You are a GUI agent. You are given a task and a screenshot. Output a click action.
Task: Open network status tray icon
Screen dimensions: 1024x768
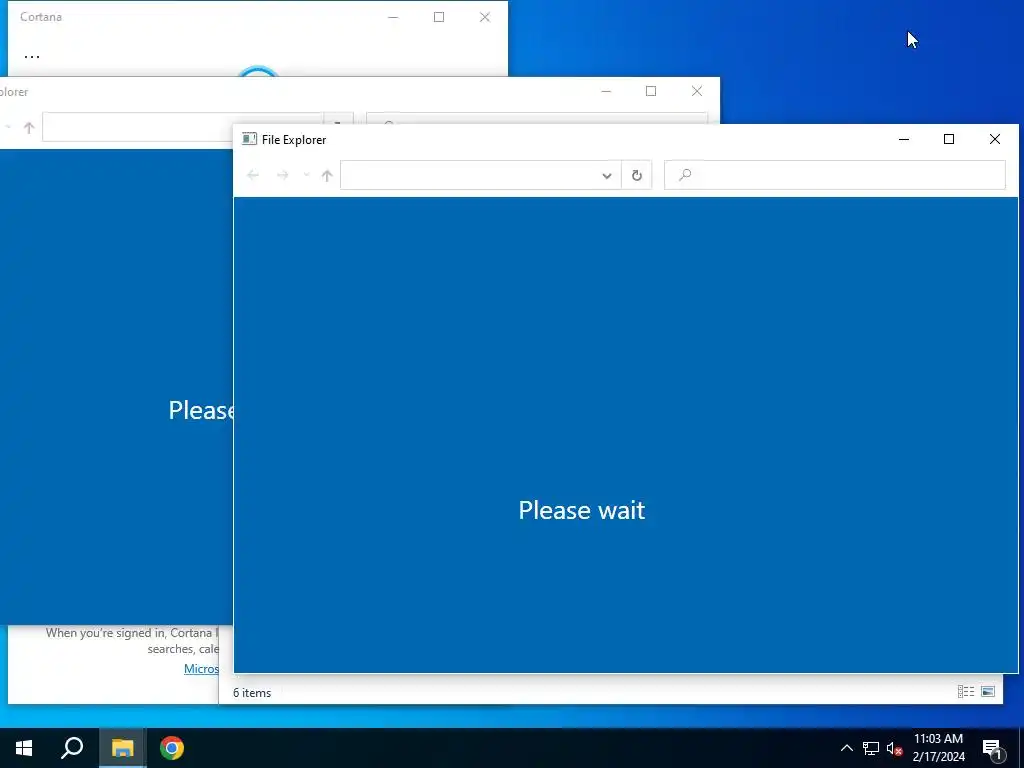point(871,748)
